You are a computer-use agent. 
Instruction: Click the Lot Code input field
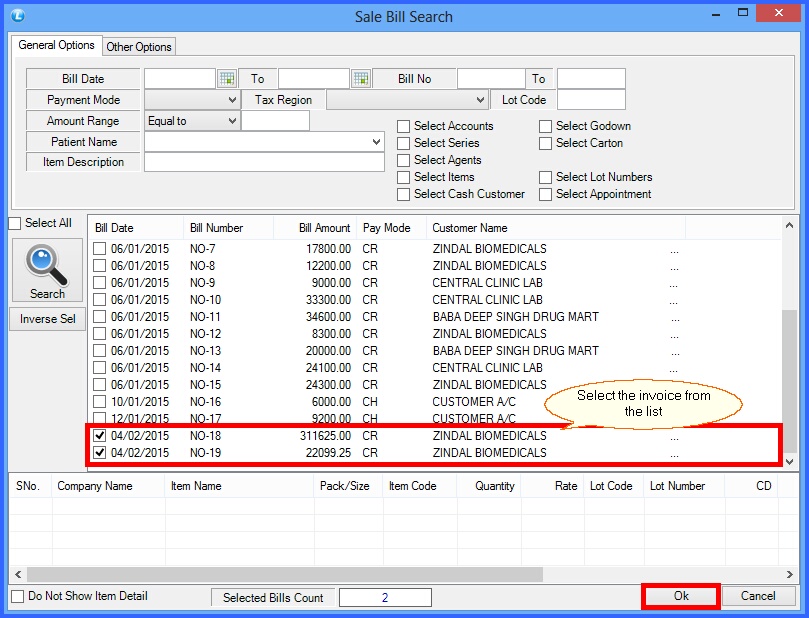[591, 100]
